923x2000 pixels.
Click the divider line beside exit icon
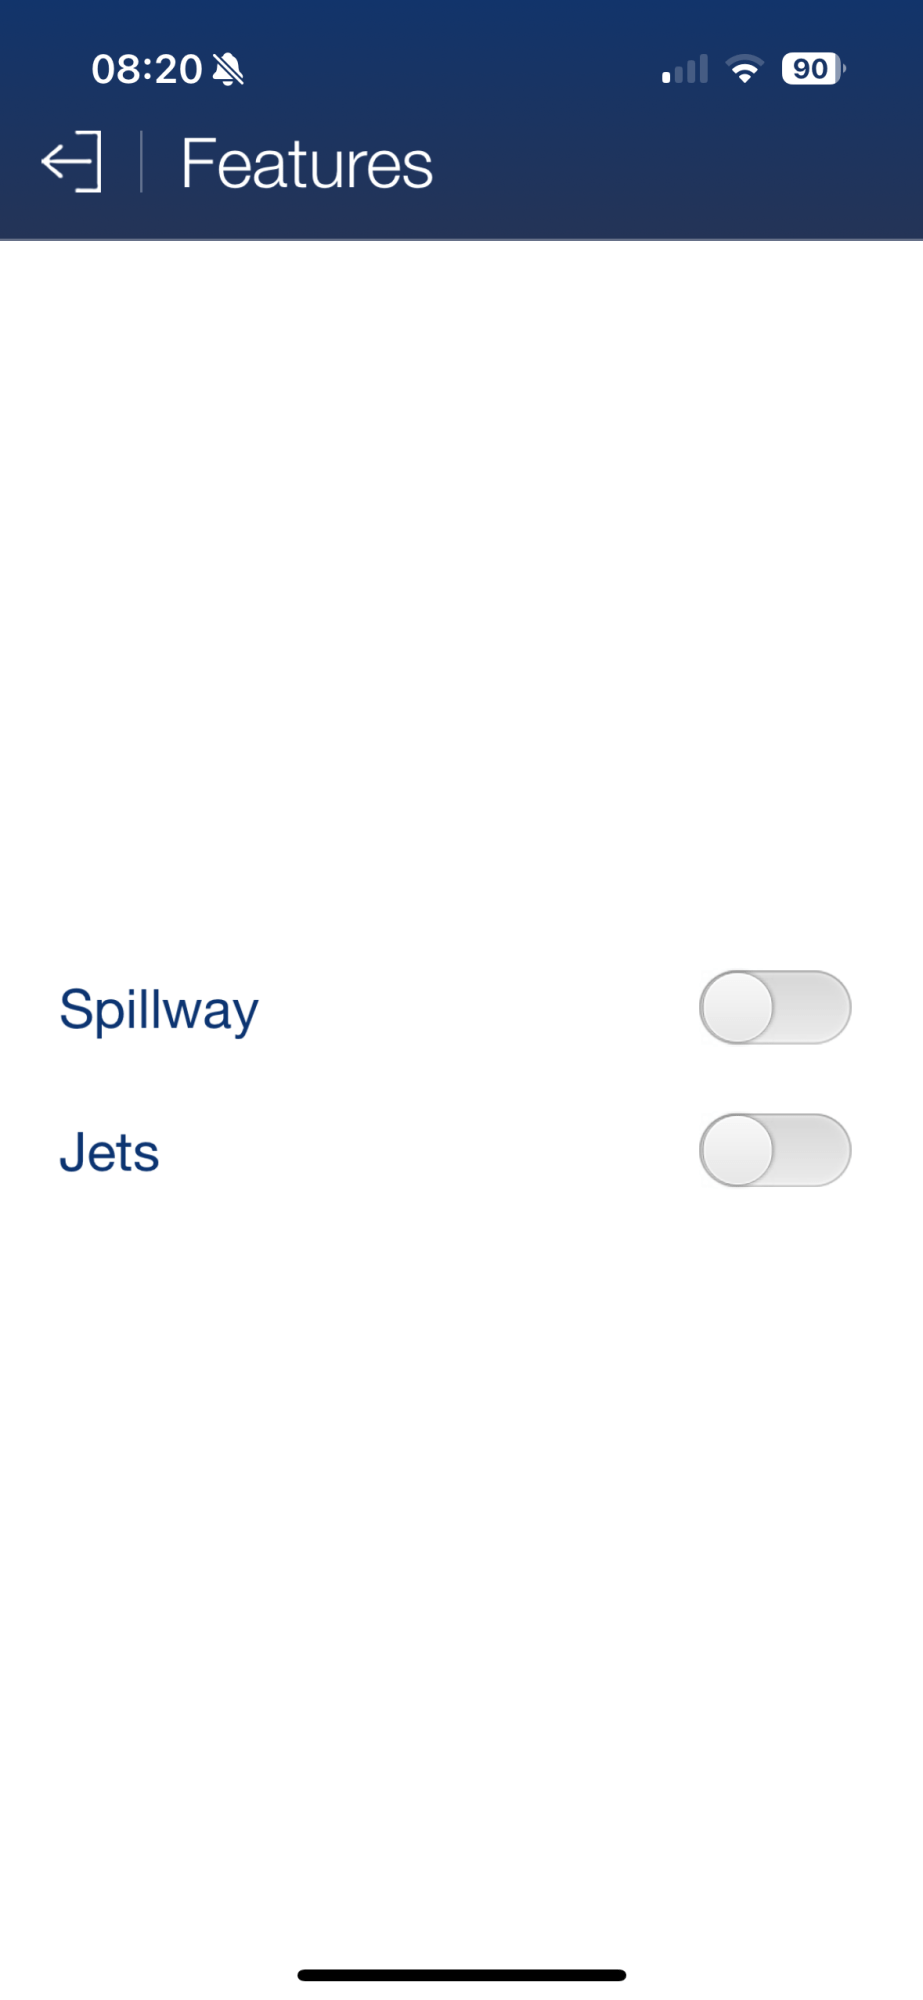click(x=141, y=161)
